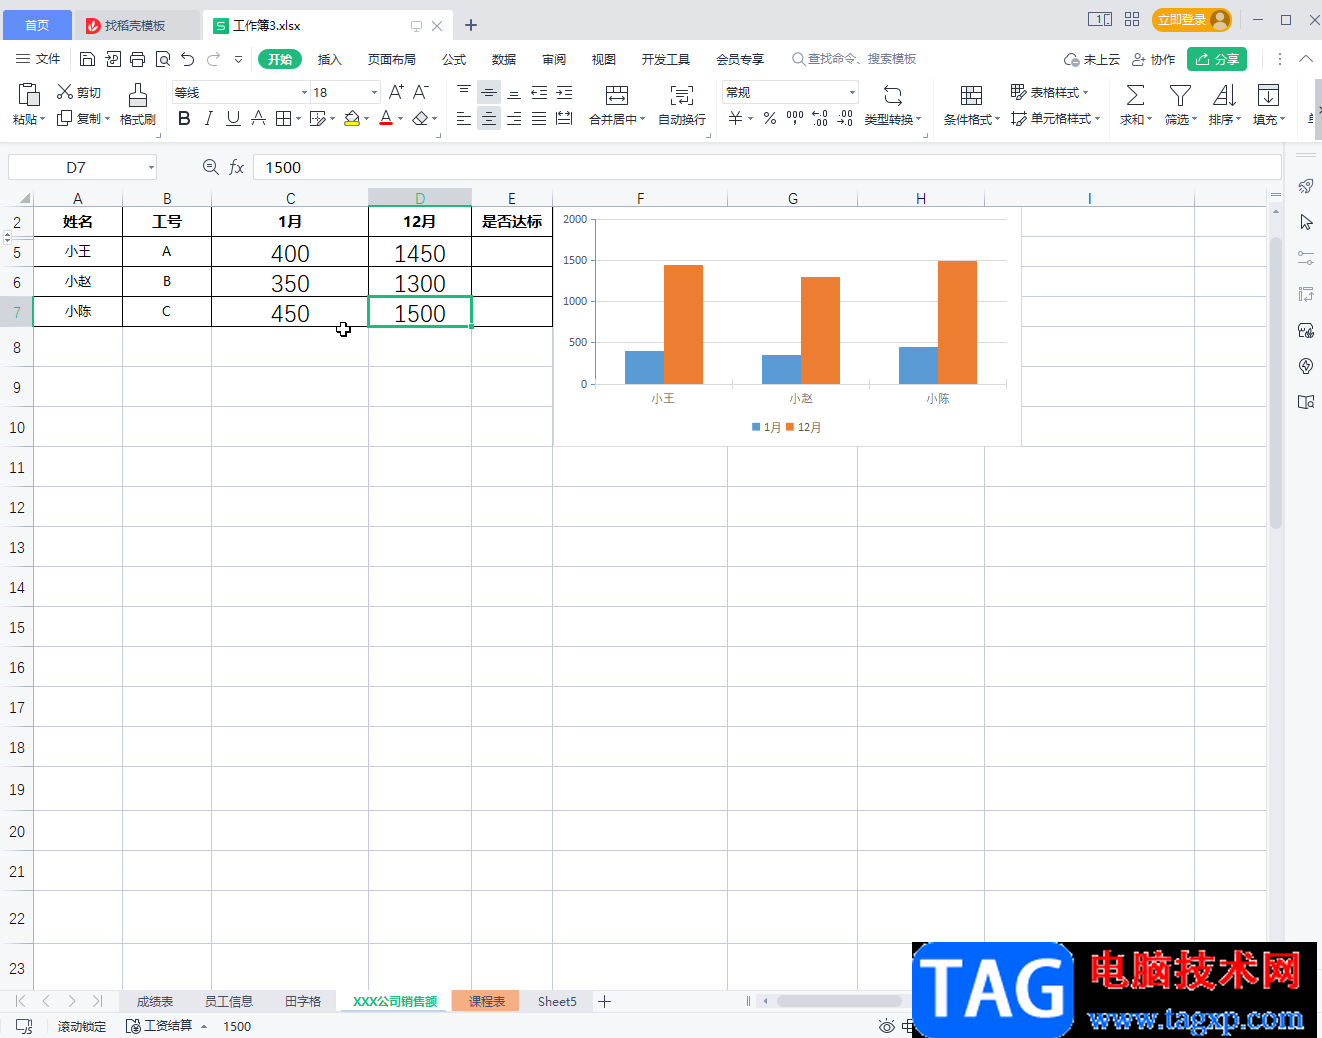This screenshot has width=1322, height=1038.
Task: Open the Data (数据) tab
Action: coord(504,59)
